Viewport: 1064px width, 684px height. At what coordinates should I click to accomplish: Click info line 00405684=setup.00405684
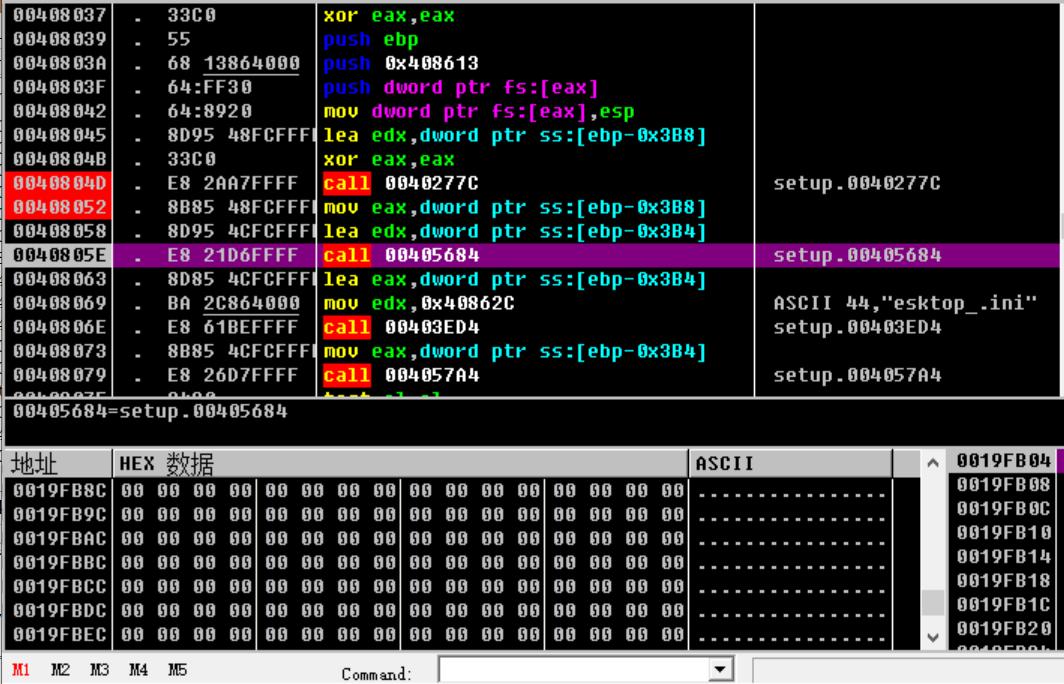pos(150,411)
